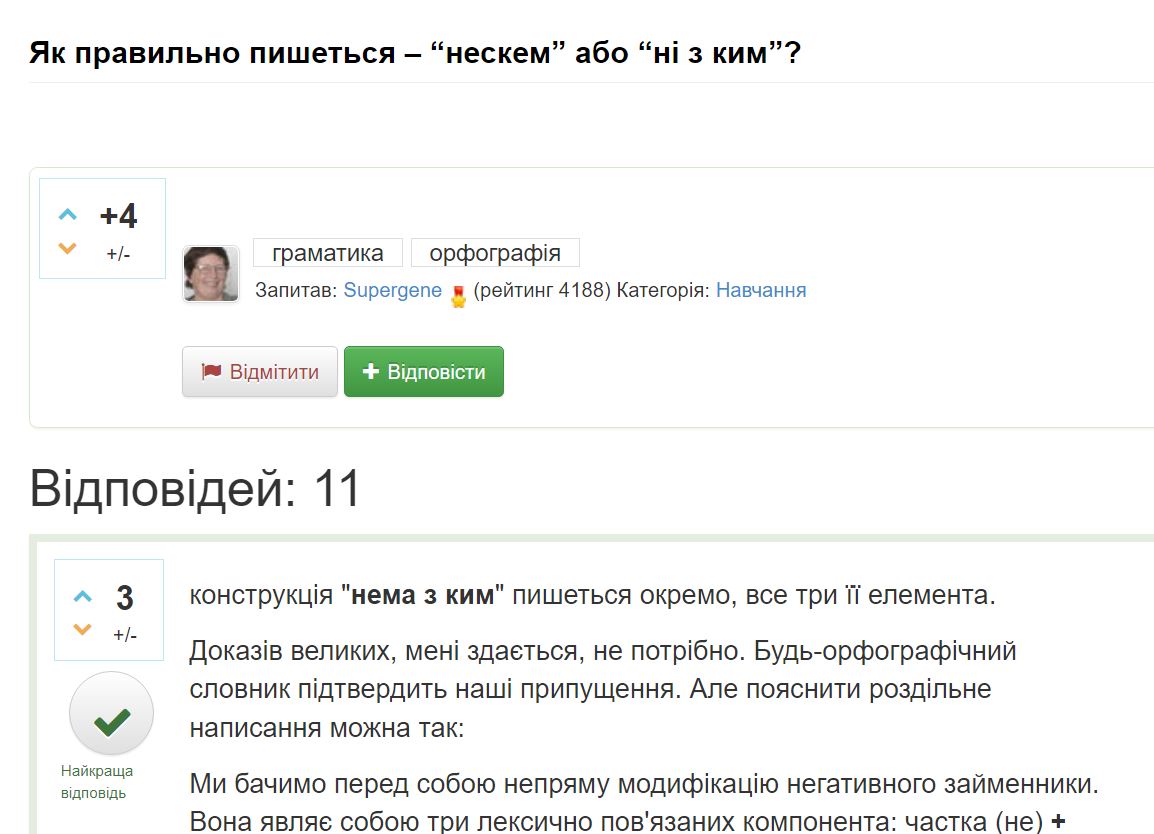This screenshot has width=1154, height=834.
Task: Click the red flag icon in Відмітити
Action: pos(211,371)
